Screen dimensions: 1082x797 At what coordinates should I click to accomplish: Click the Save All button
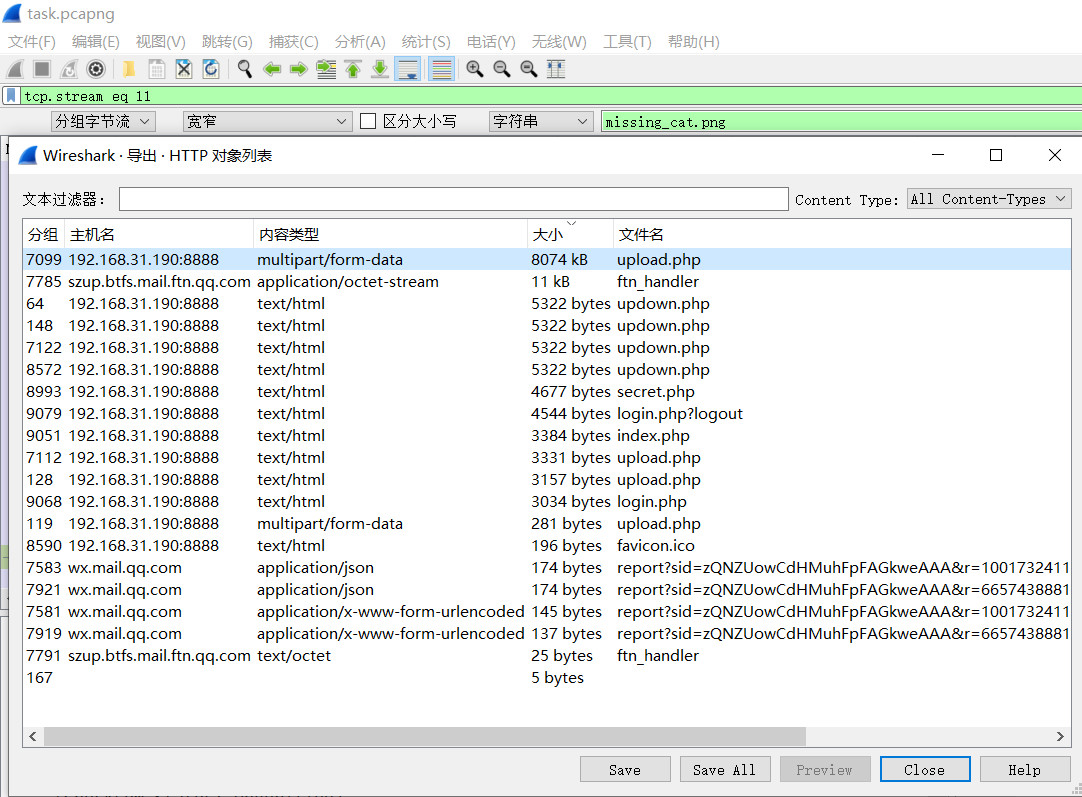tap(725, 769)
